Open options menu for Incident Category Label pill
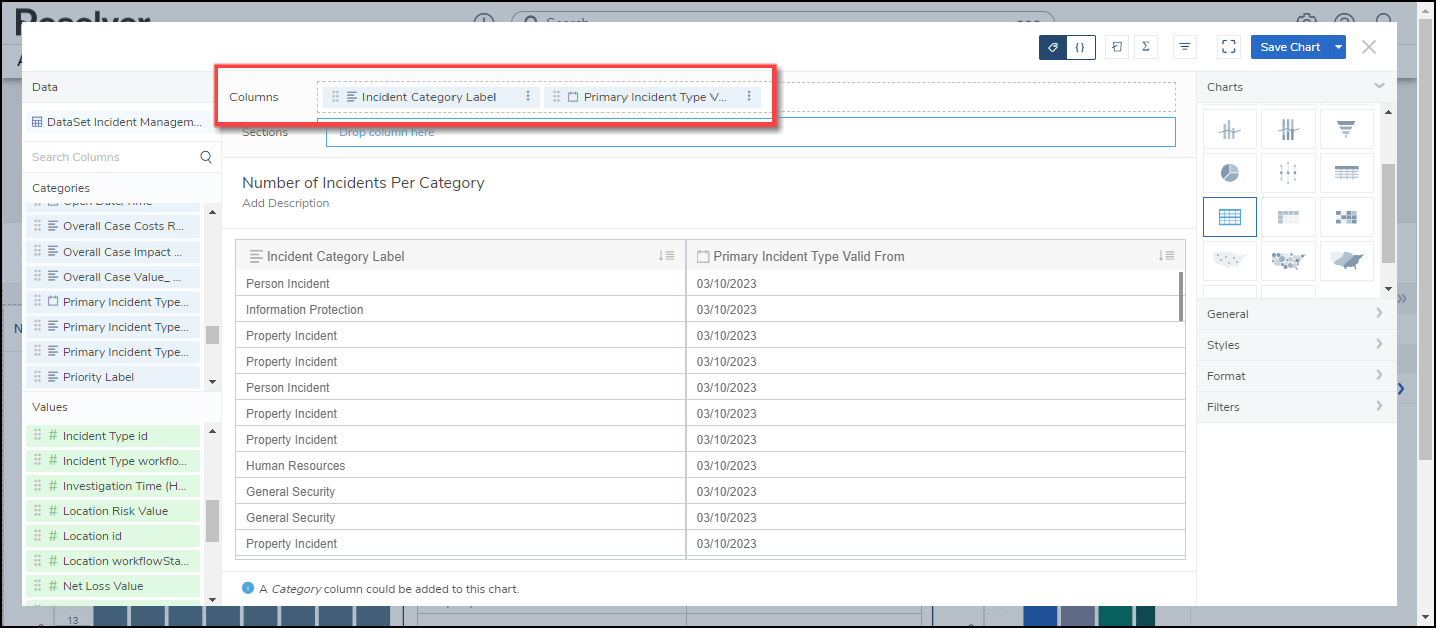The image size is (1436, 628). 527,97
